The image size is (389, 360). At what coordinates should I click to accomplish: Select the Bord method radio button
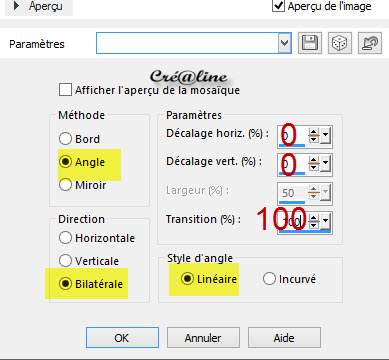65,139
